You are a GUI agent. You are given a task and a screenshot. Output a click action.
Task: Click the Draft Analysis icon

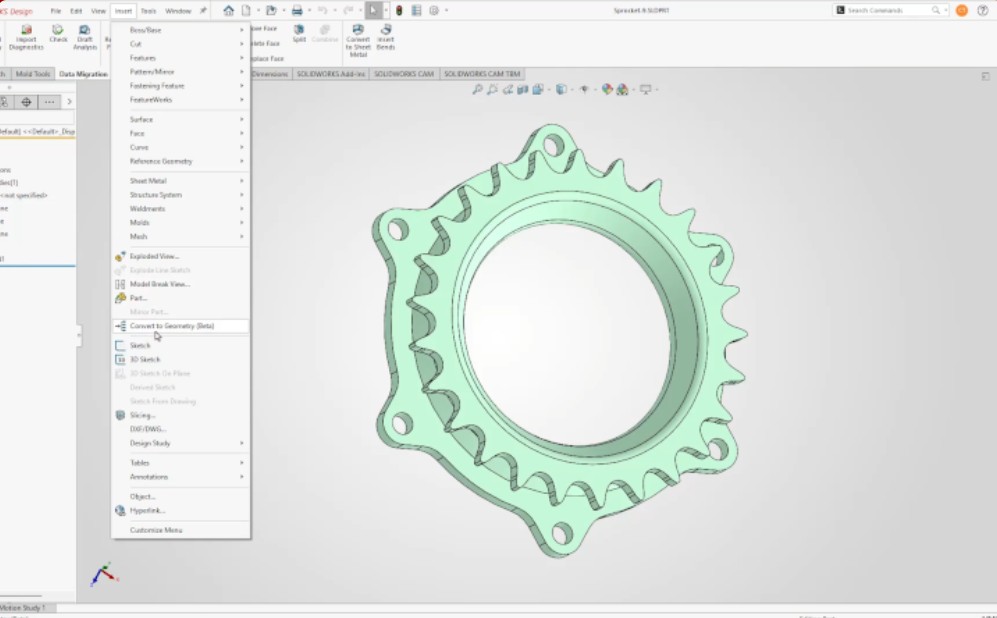point(85,38)
